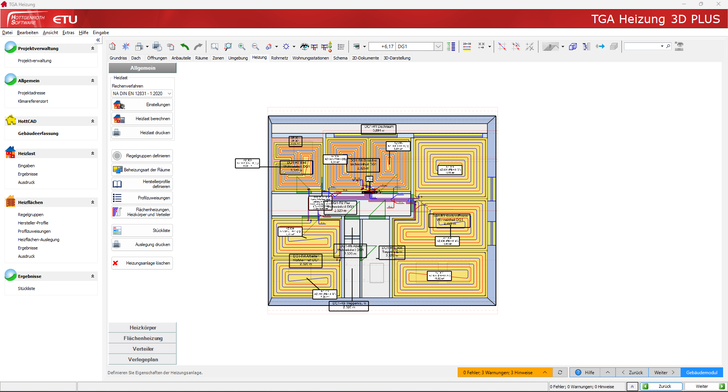Collapse the Projektverwaltung section
728x392 pixels.
coord(92,48)
